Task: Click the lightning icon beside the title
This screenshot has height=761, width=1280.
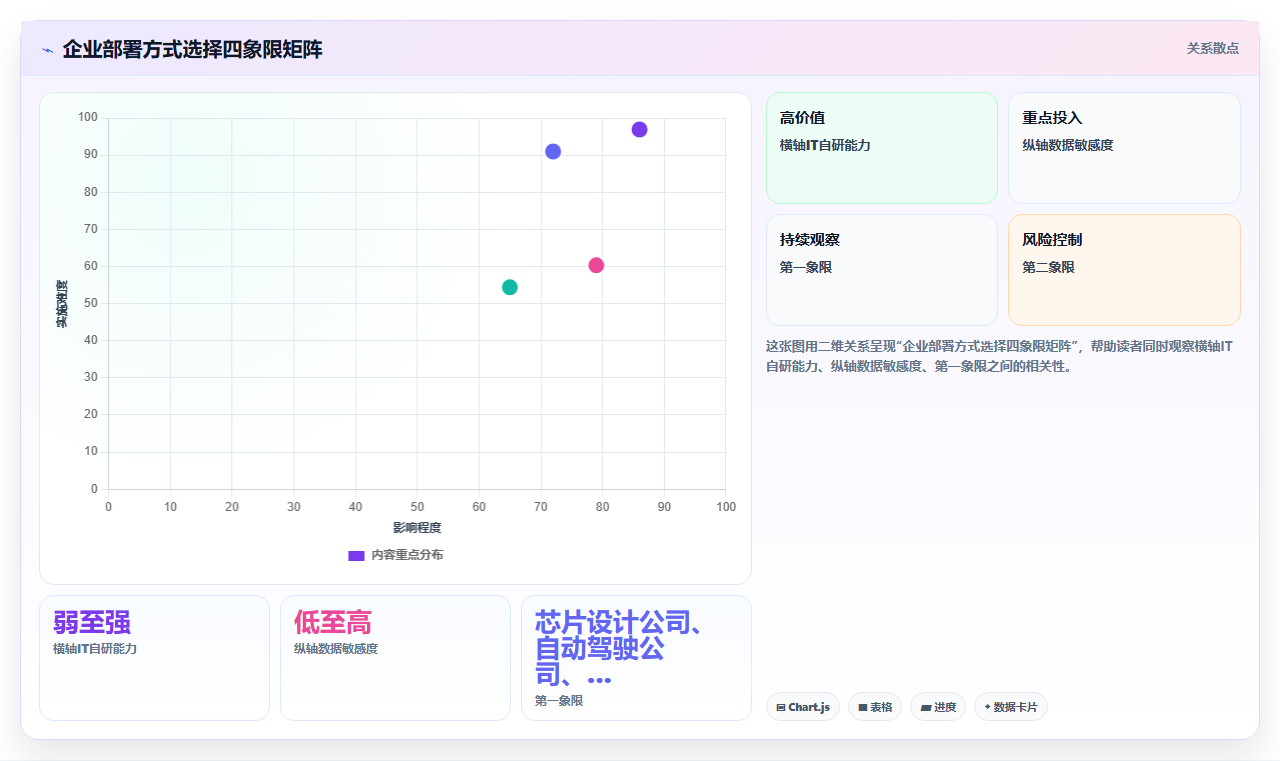Action: click(x=47, y=50)
